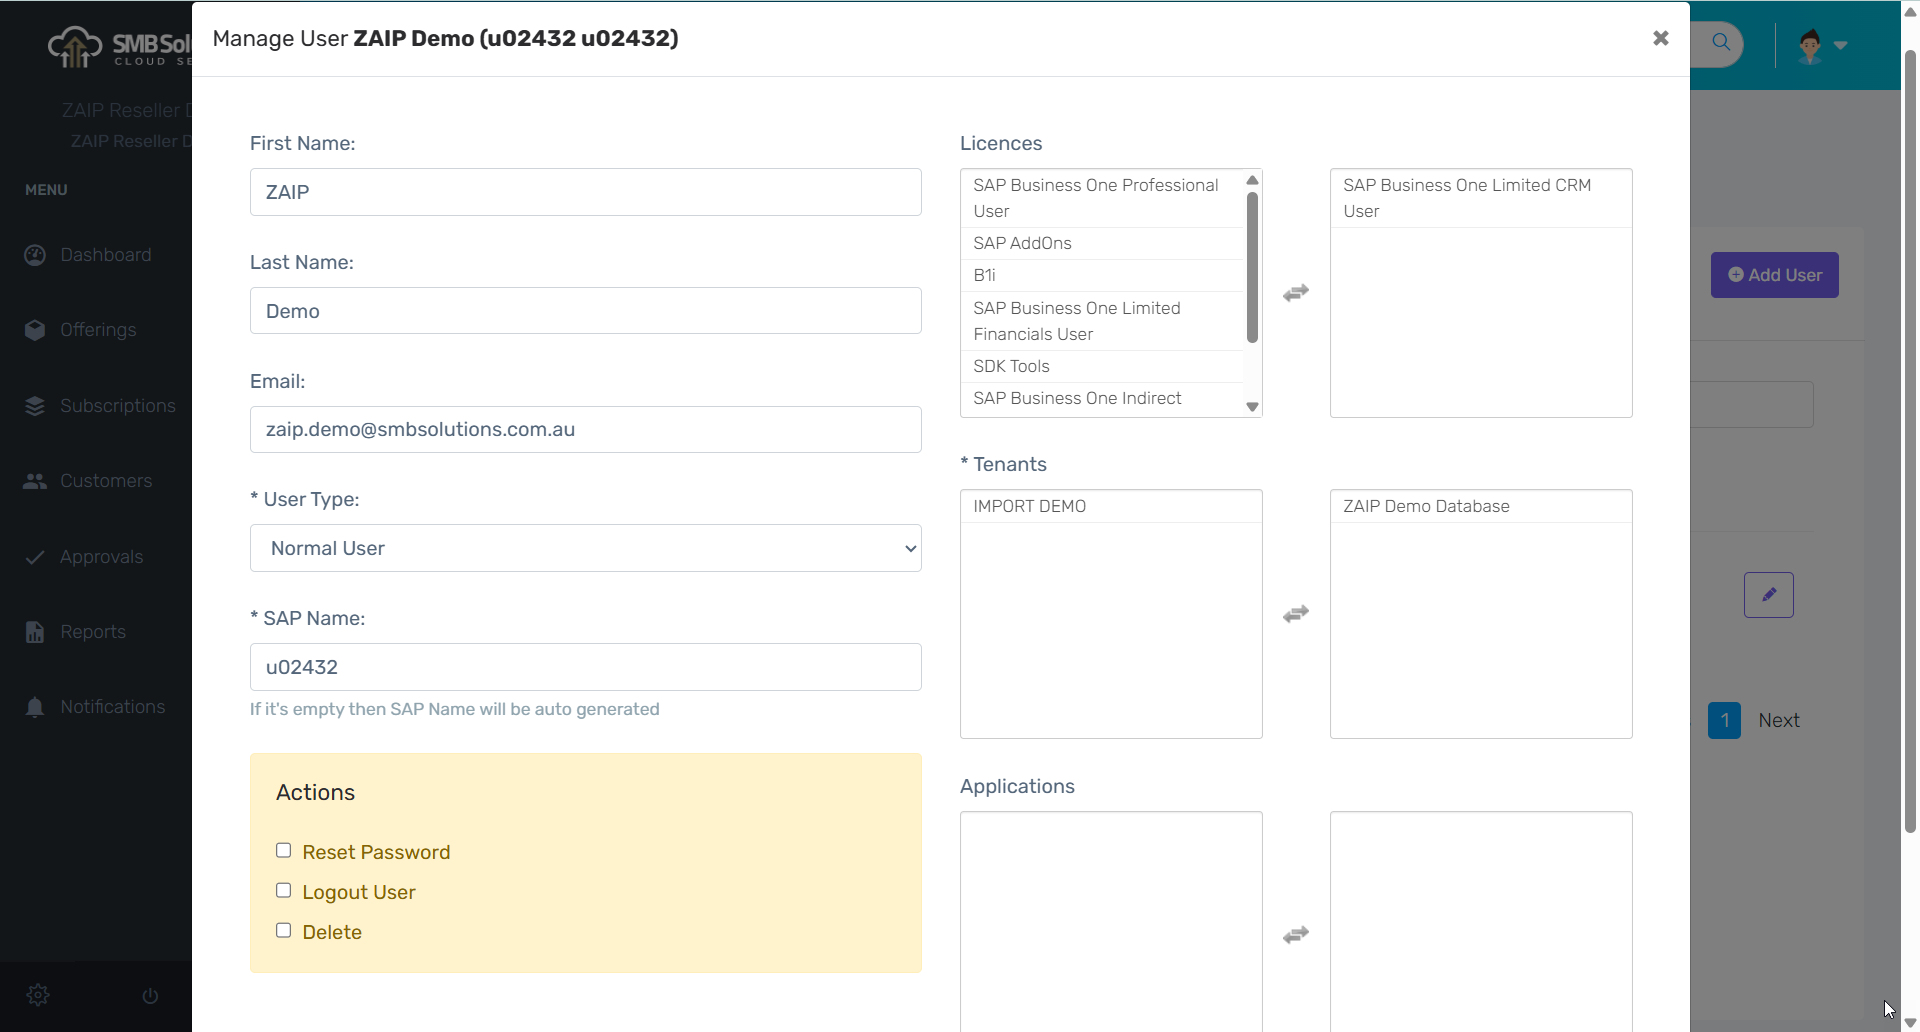1920x1032 pixels.
Task: Click the Licences transfer arrows icon
Action: pos(1296,293)
